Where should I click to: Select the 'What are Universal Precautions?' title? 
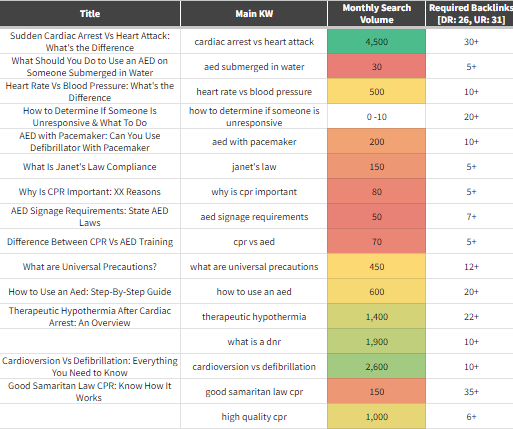pos(90,267)
